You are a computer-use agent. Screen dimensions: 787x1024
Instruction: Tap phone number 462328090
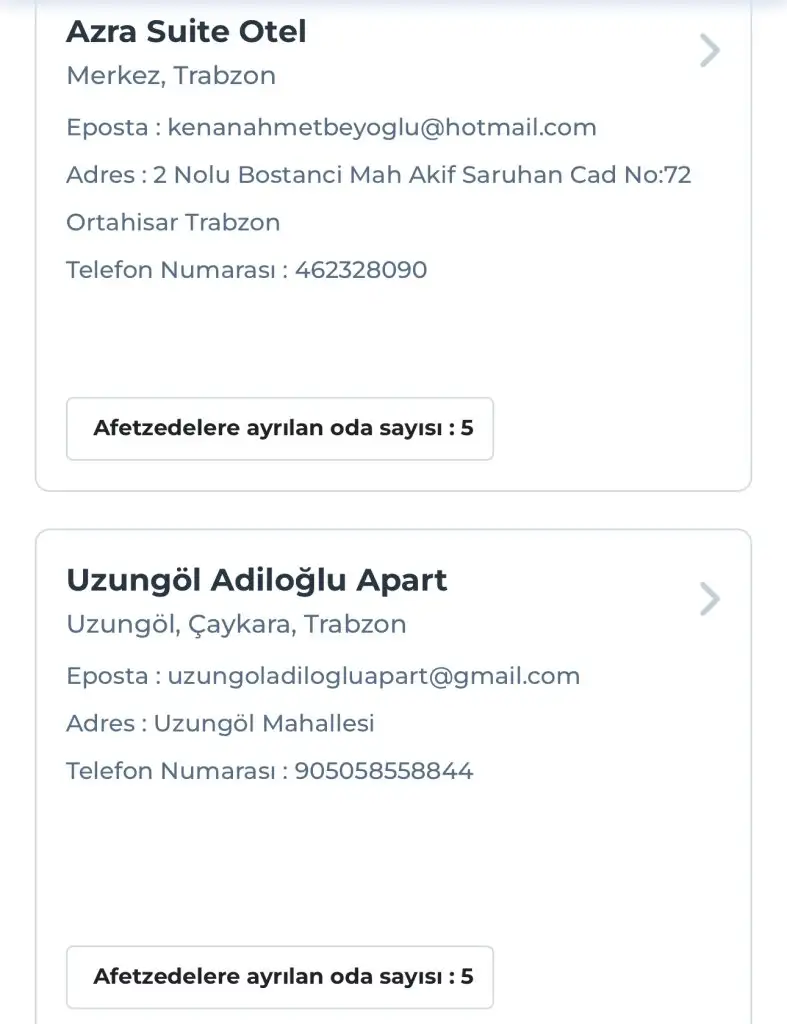(x=361, y=270)
